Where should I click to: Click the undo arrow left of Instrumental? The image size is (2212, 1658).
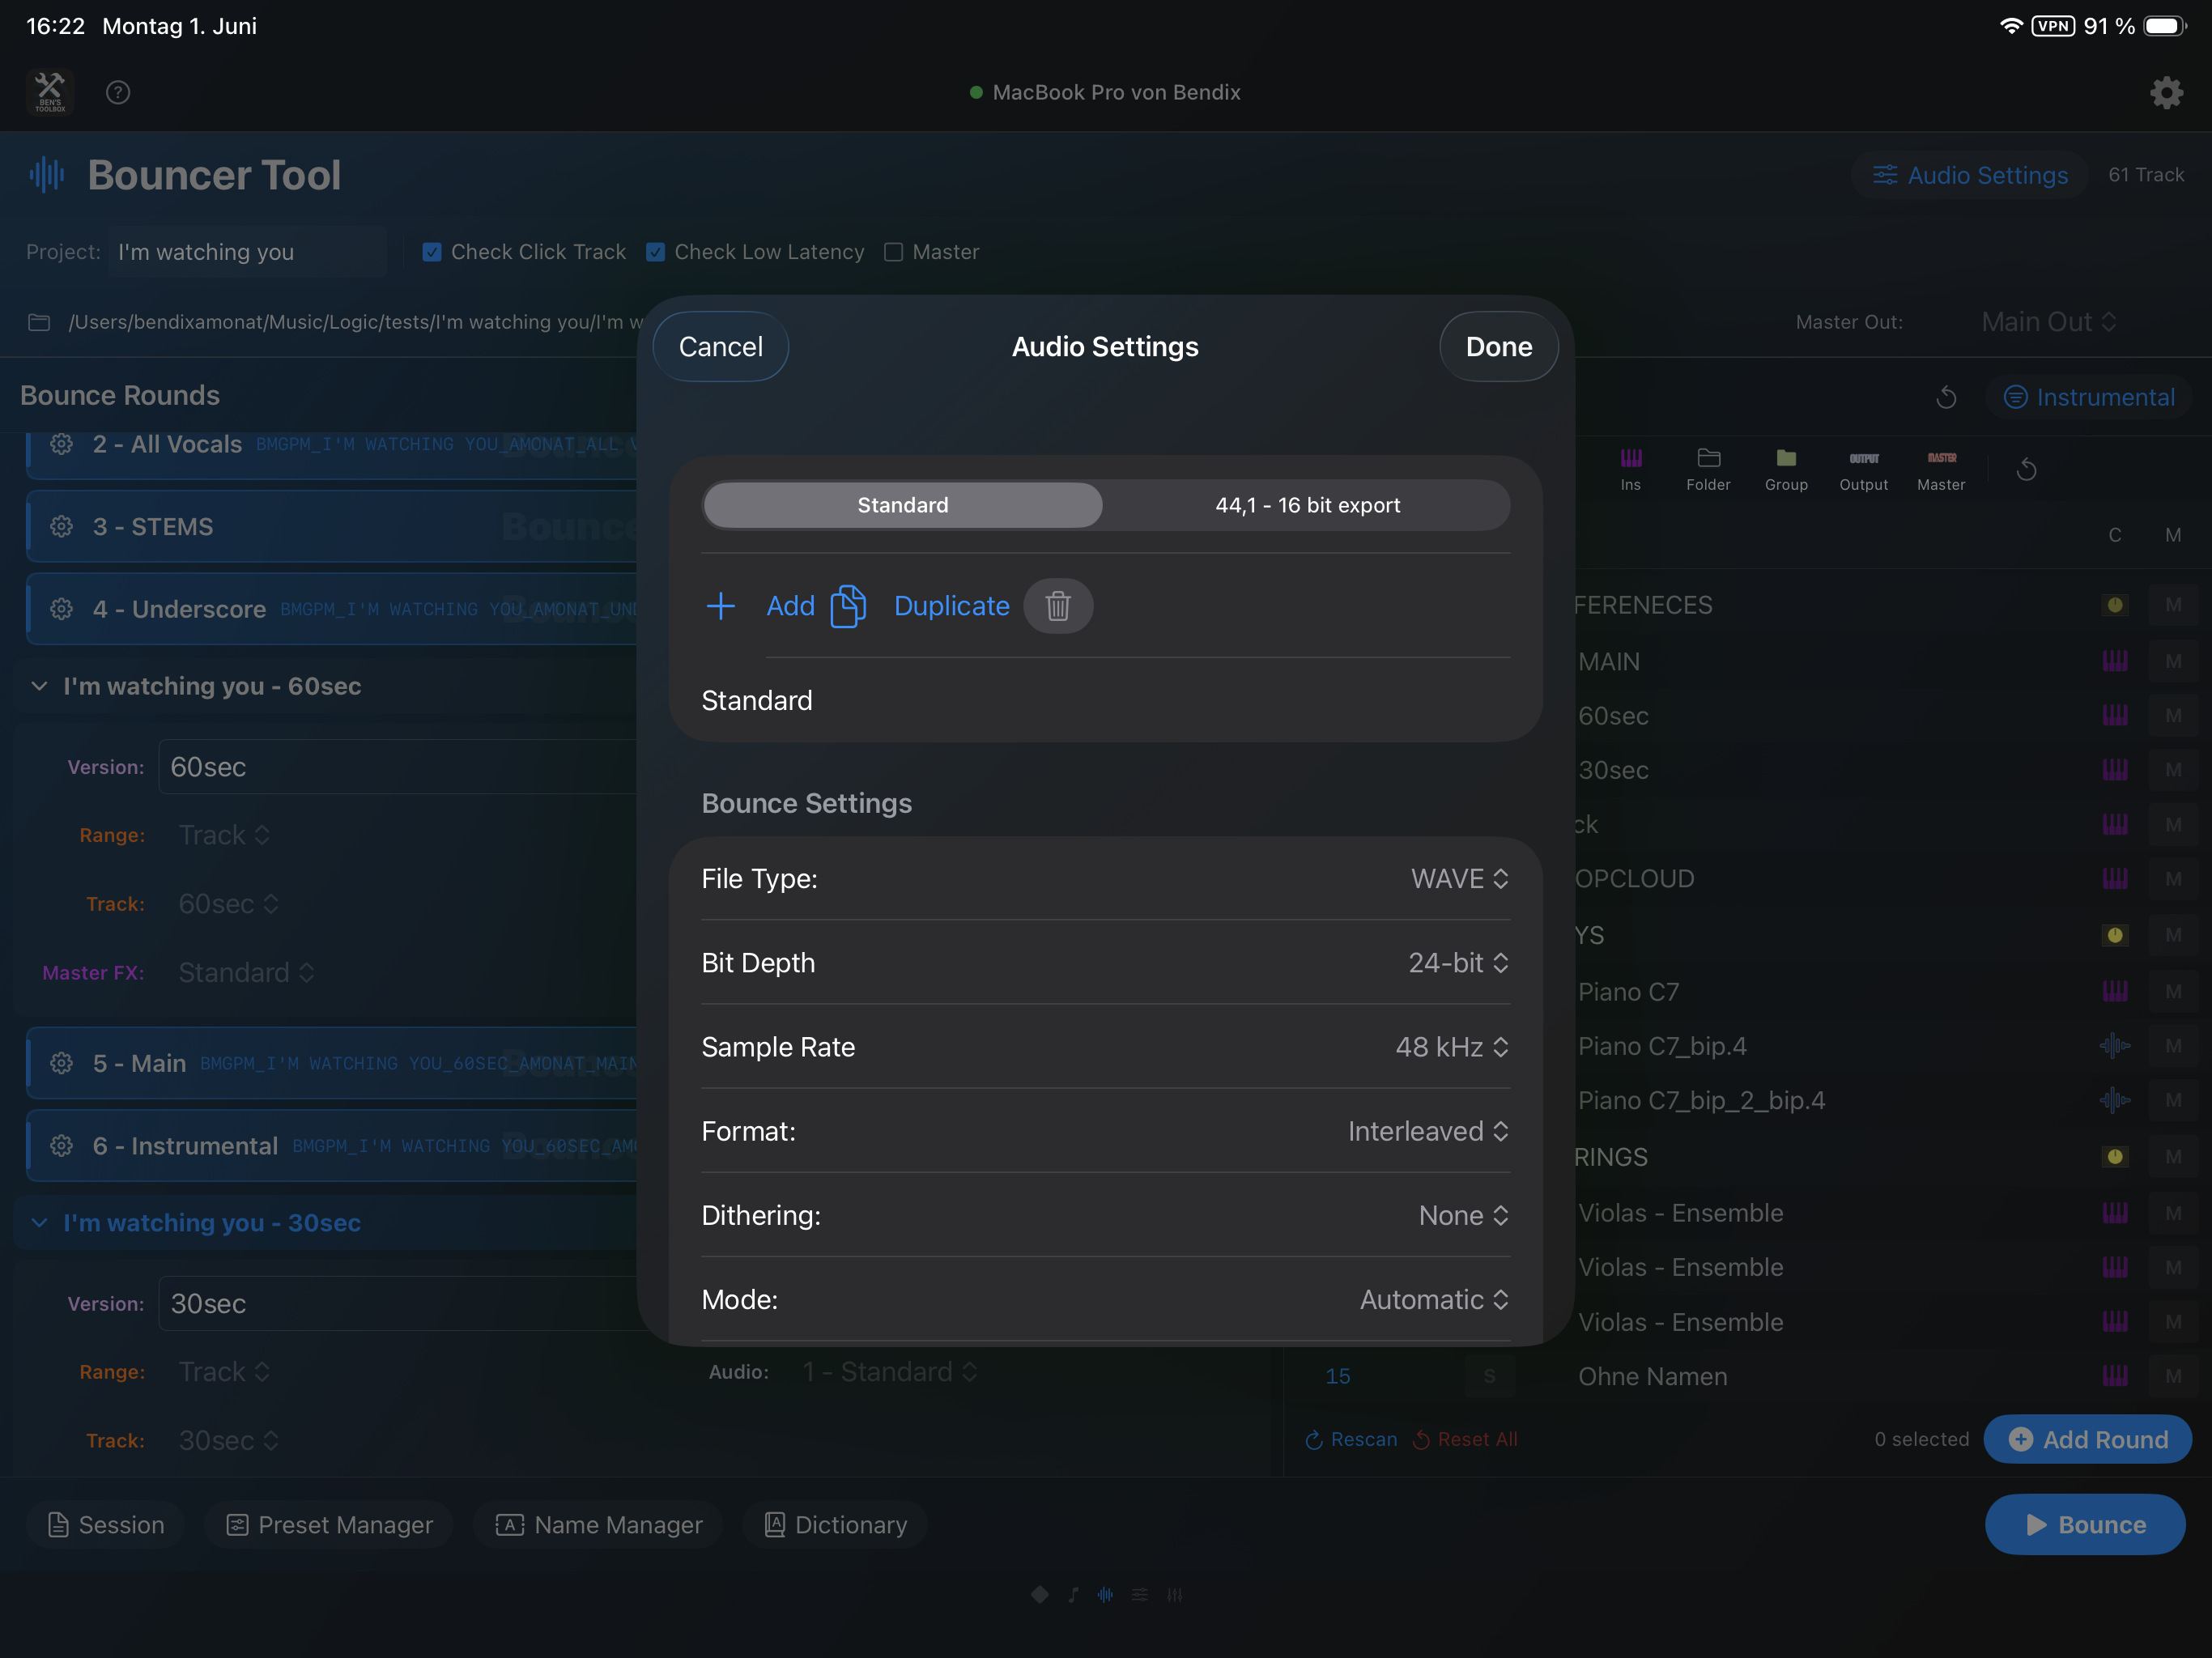pyautogui.click(x=1946, y=397)
